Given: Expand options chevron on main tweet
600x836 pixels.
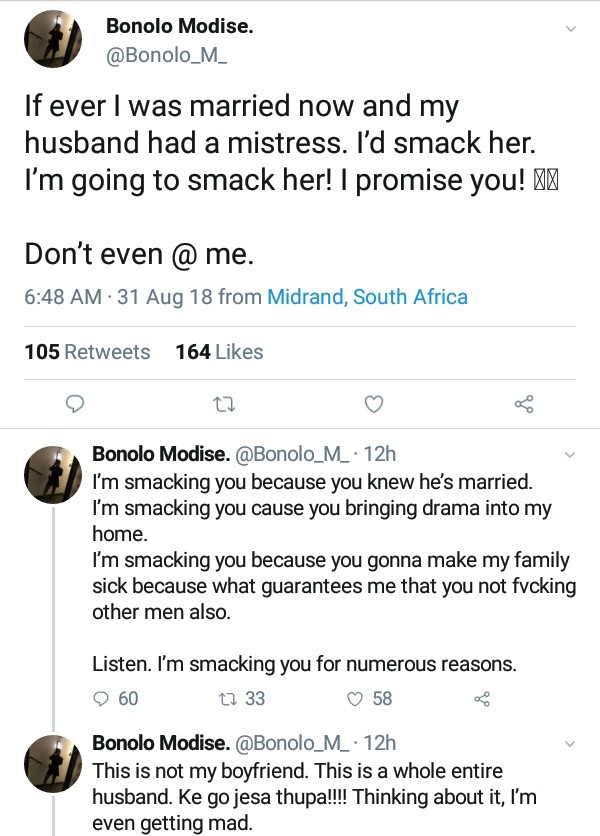Looking at the screenshot, I should pyautogui.click(x=571, y=29).
